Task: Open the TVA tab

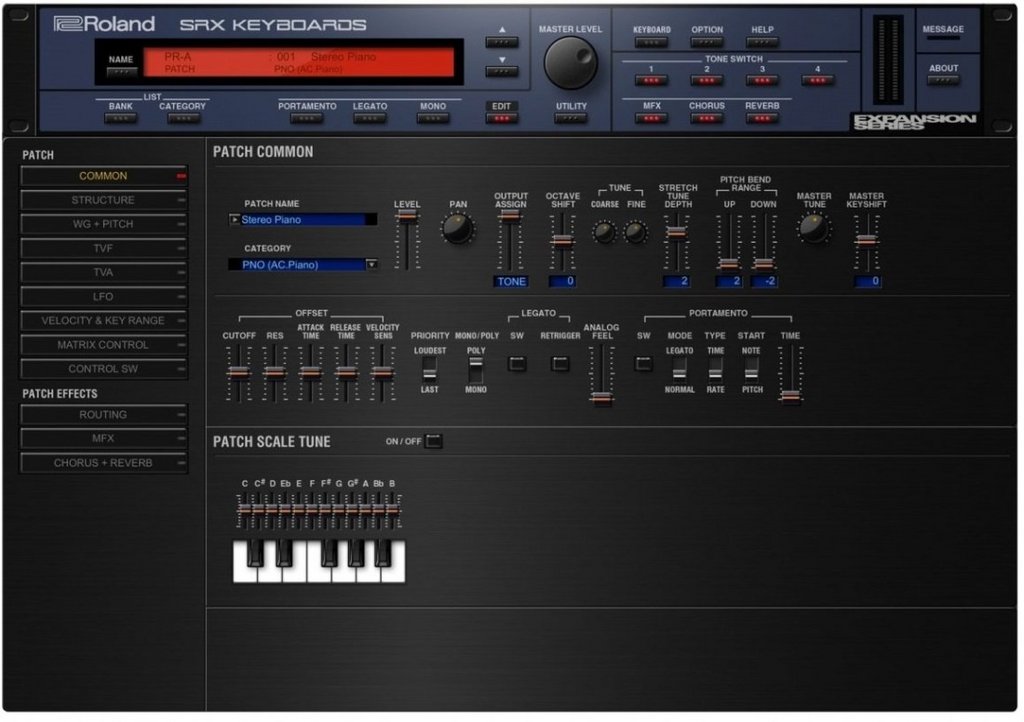Action: click(103, 272)
